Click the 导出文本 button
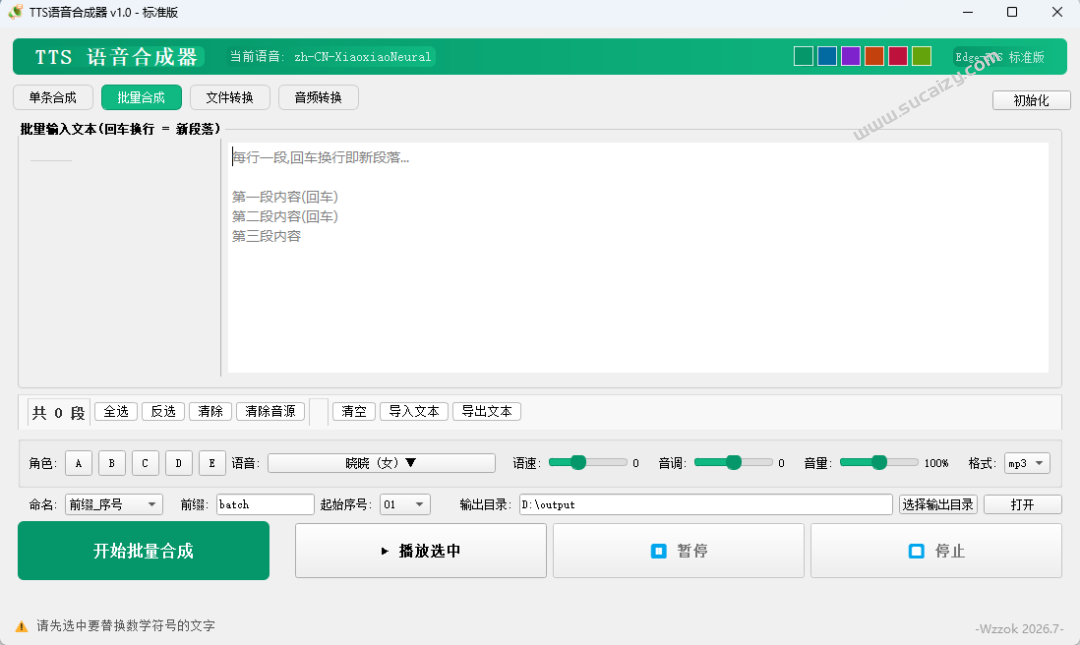This screenshot has width=1080, height=645. pos(487,411)
